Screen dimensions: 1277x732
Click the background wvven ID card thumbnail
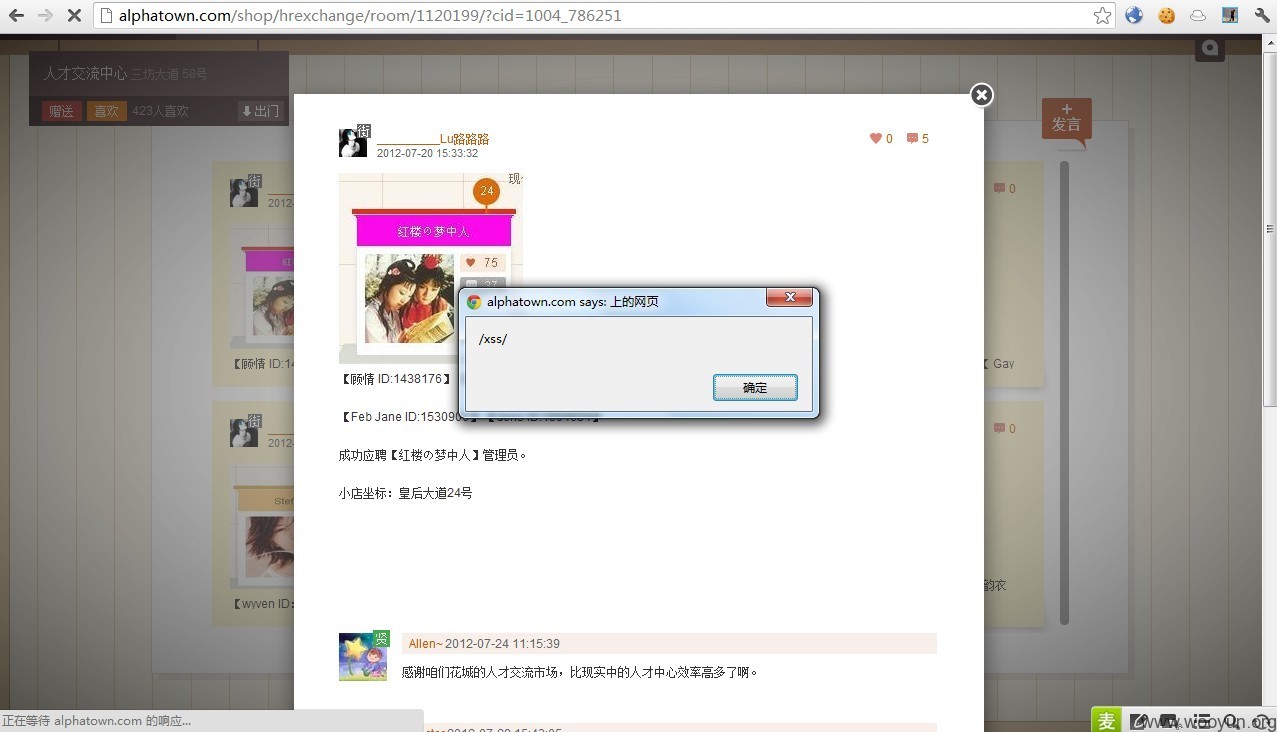click(262, 528)
